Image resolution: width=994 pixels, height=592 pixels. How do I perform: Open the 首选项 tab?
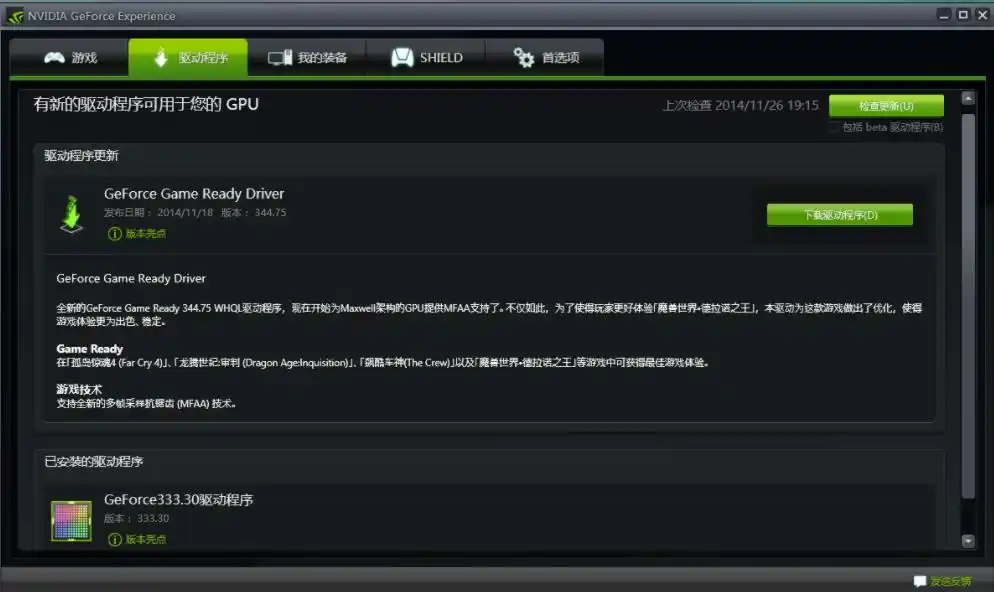(545, 58)
